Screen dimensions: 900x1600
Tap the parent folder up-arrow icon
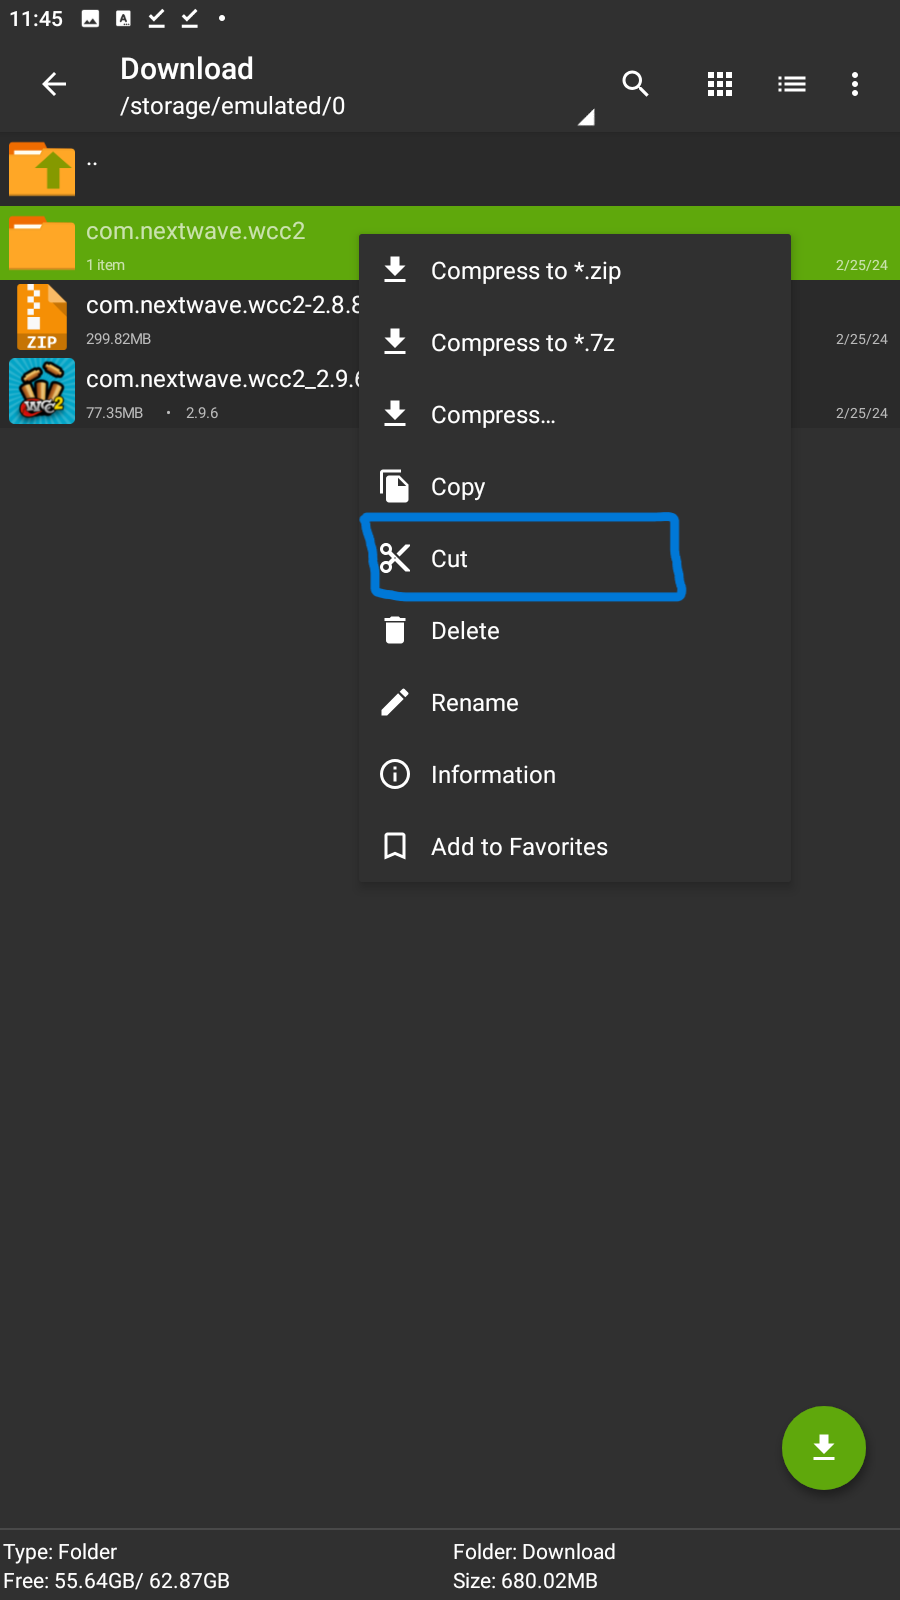pyautogui.click(x=42, y=169)
